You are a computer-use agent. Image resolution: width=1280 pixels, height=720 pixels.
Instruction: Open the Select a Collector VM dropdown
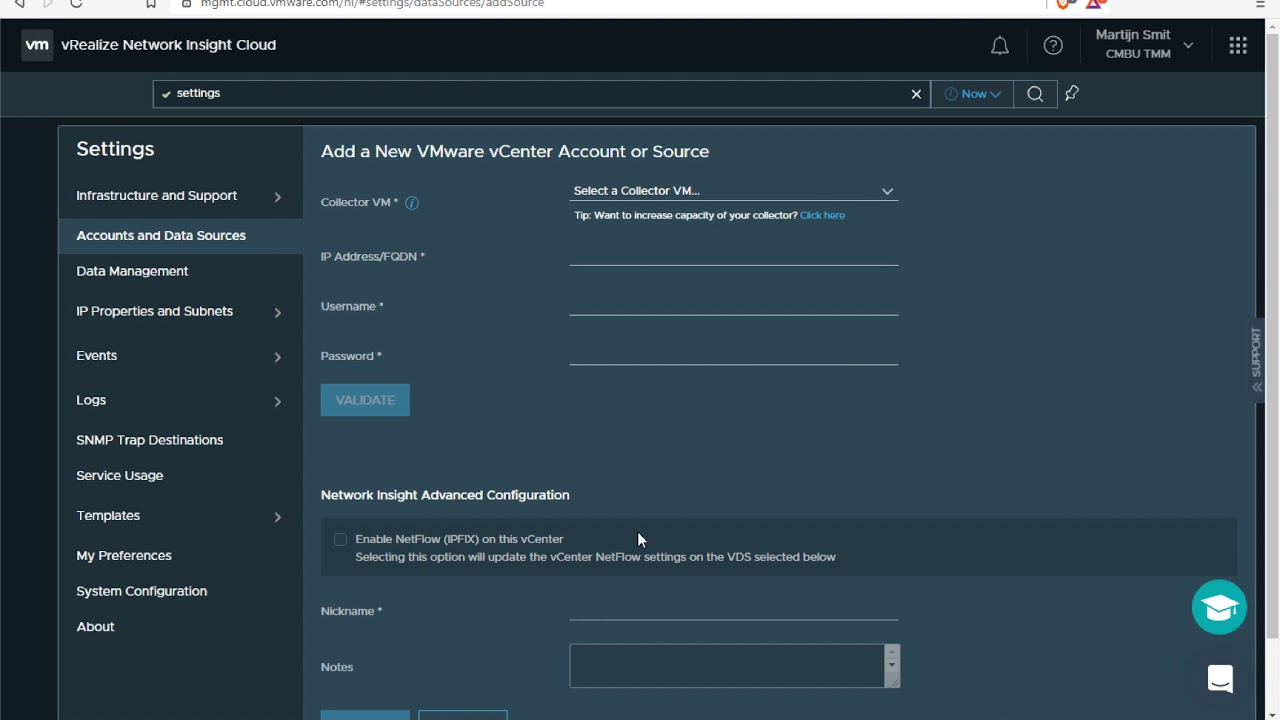click(x=733, y=191)
